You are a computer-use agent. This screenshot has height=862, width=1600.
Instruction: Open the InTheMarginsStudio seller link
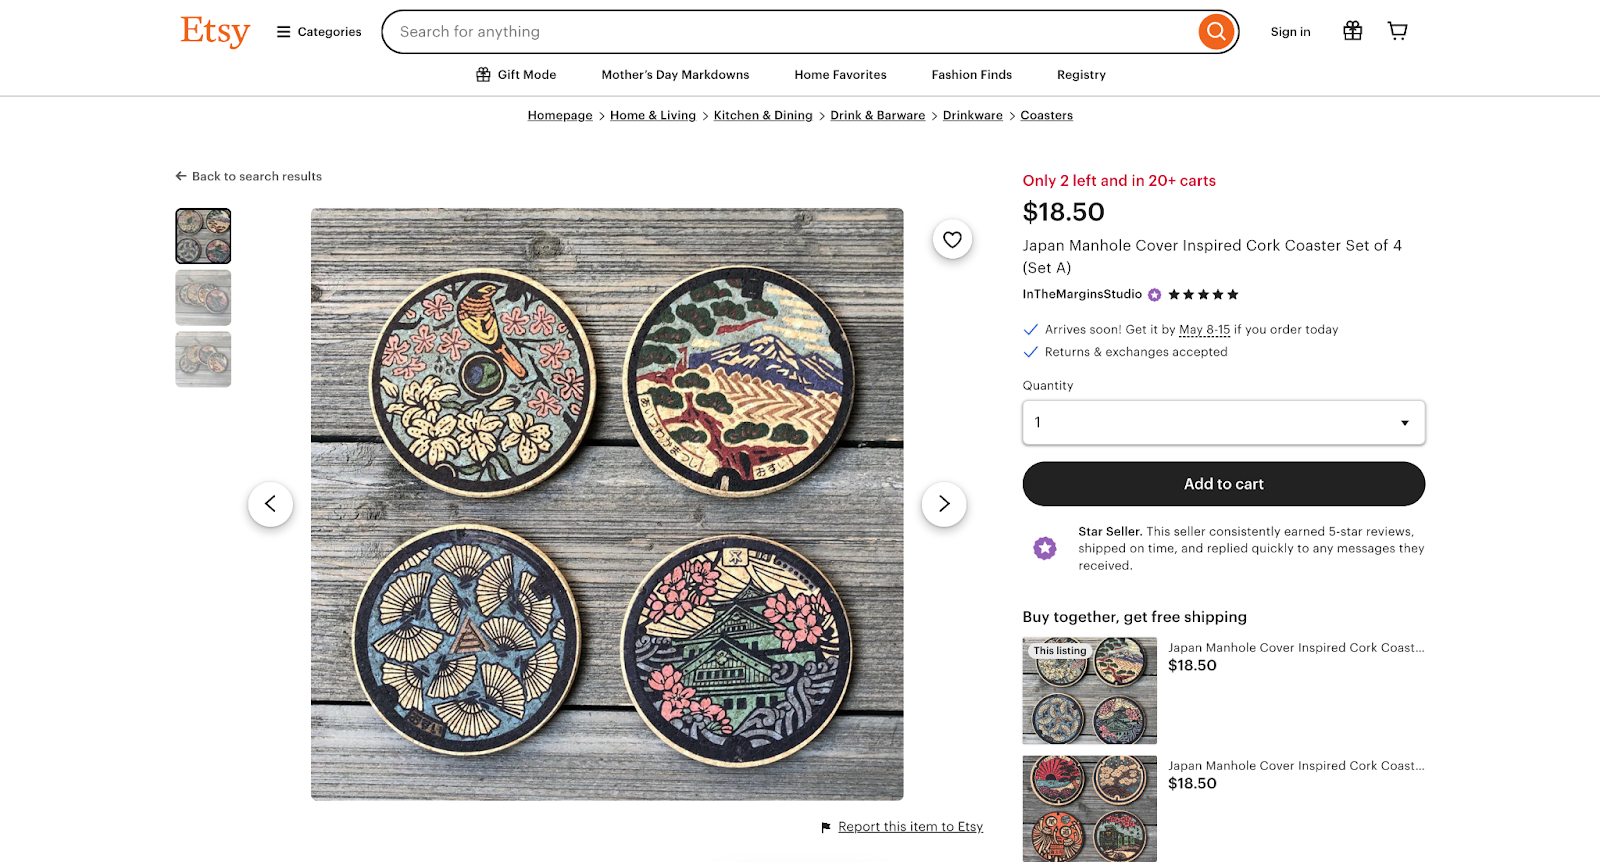(1080, 294)
